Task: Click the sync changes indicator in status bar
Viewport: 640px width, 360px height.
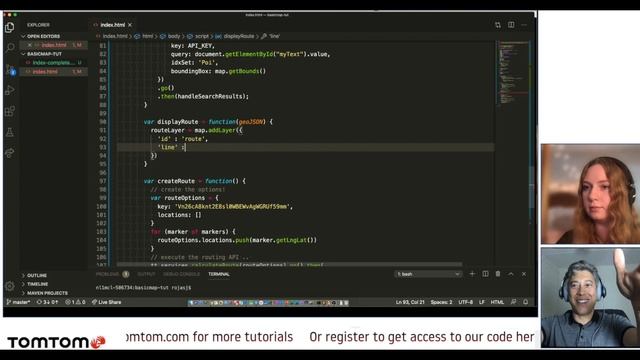Action: (47, 302)
